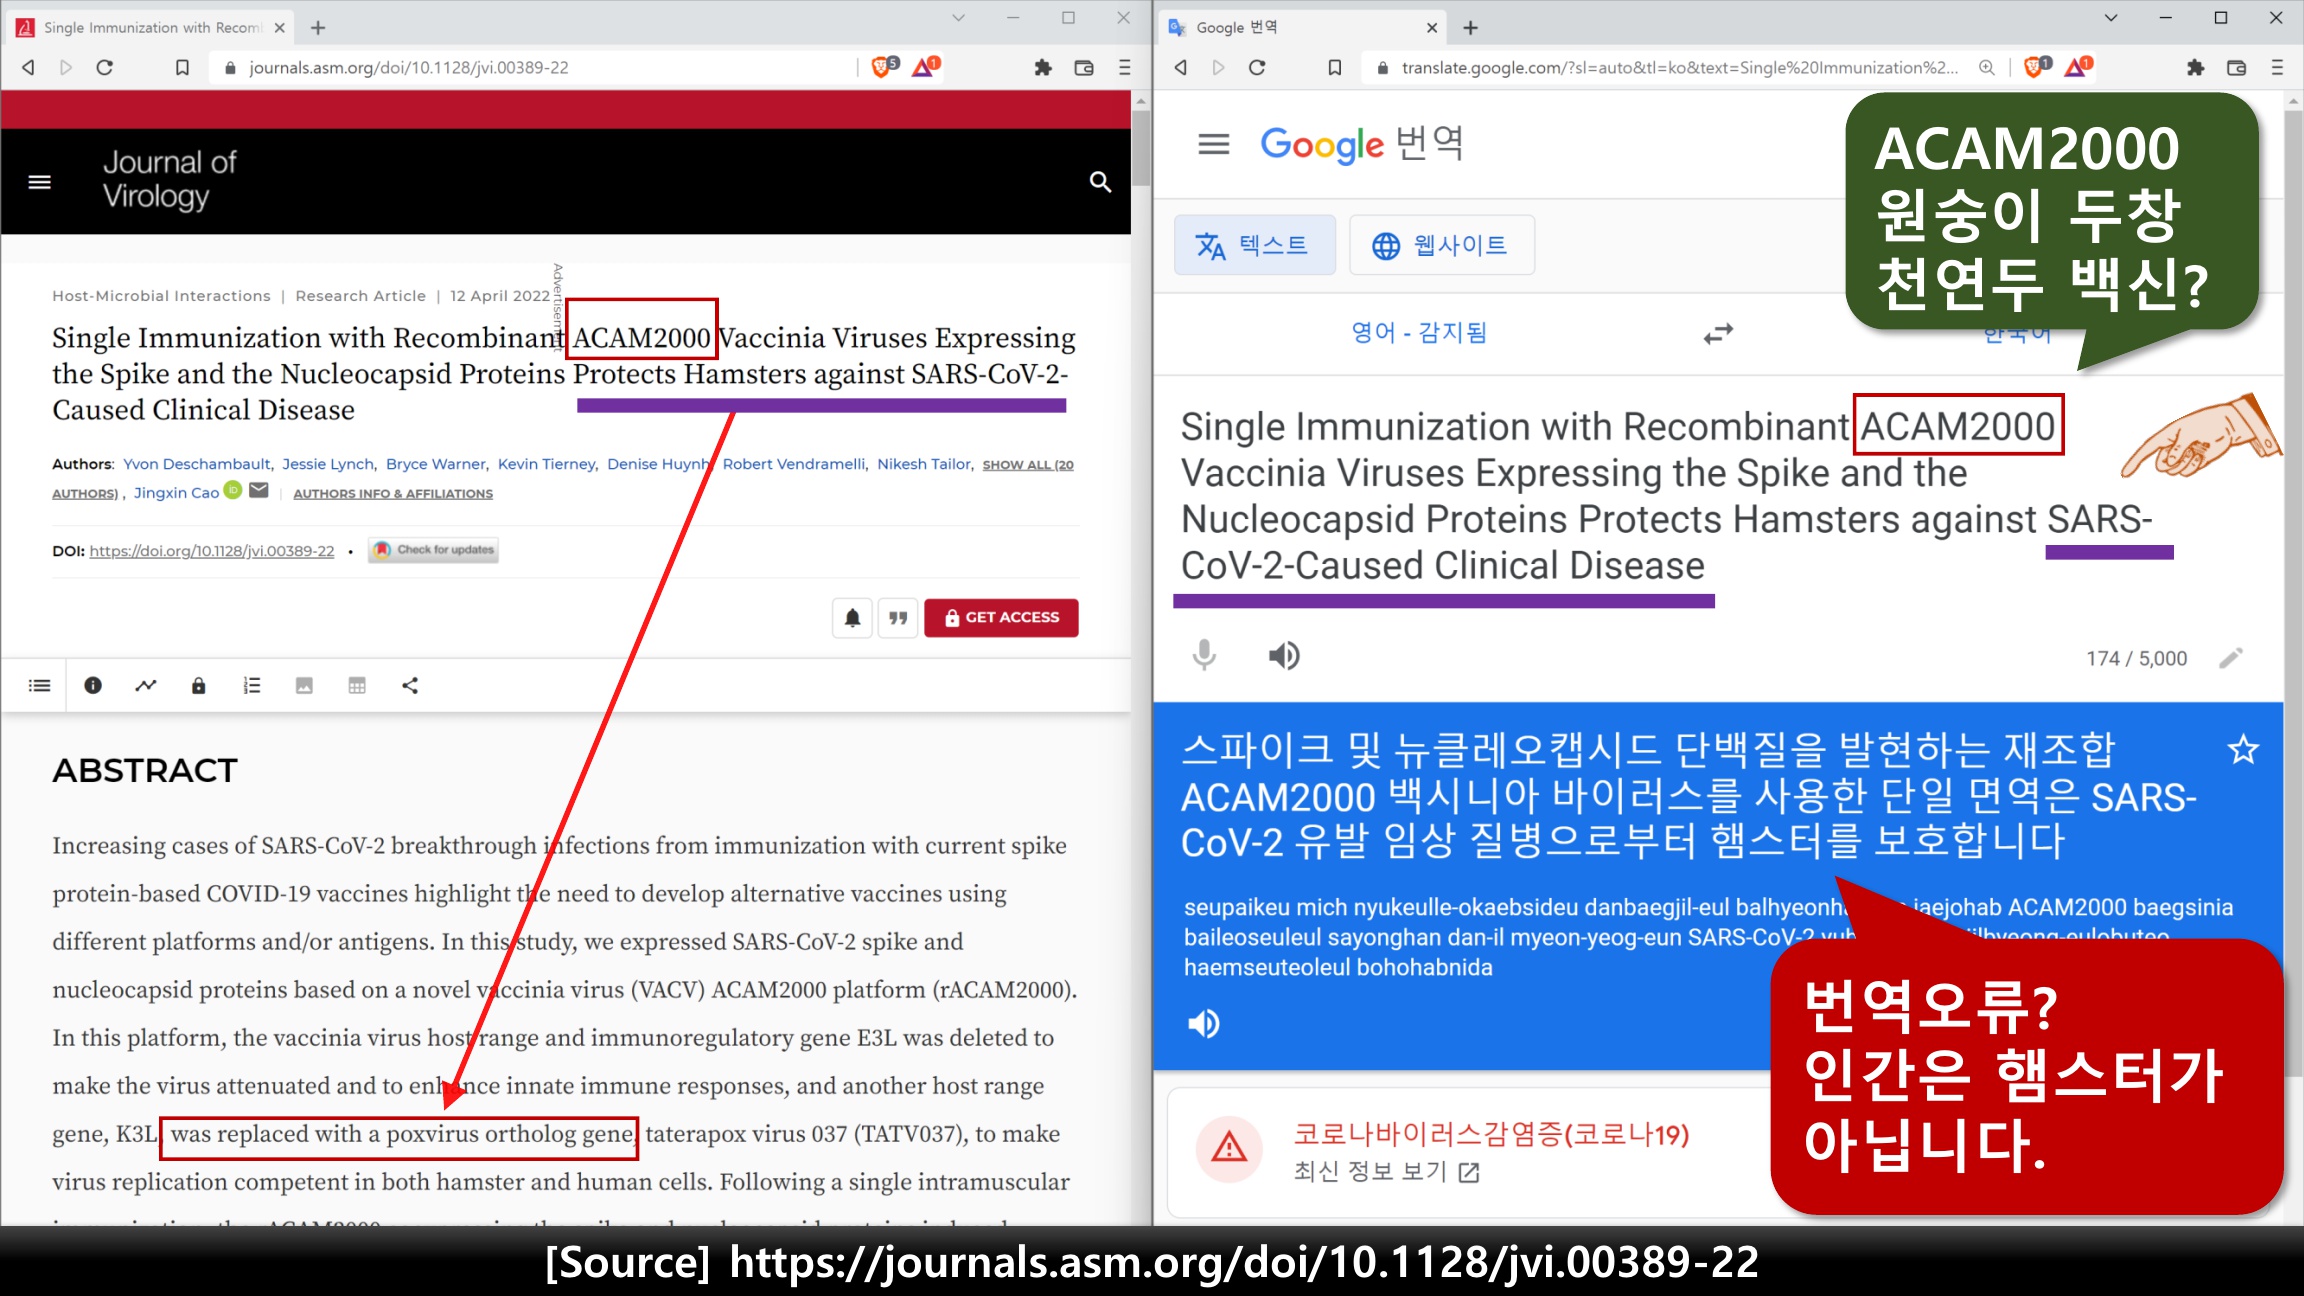Image resolution: width=2304 pixels, height=1296 pixels.
Task: Click the search icon on the Journal of Virology header
Action: [x=1100, y=182]
